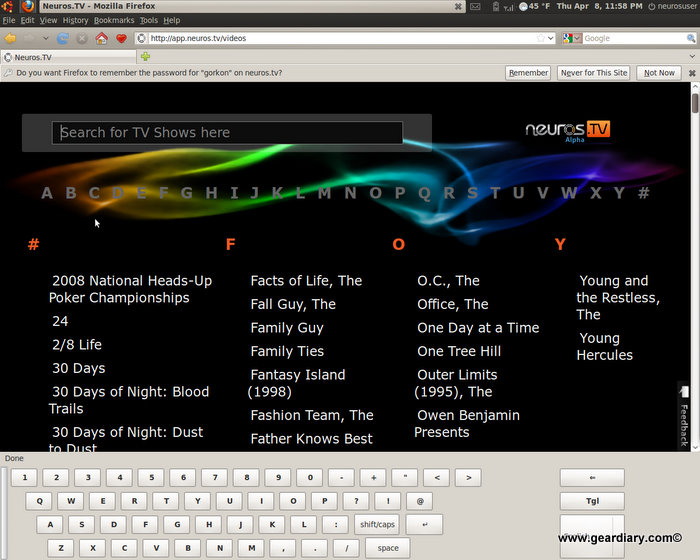Open the Father Knows Best link
Viewport: 700px width, 560px height.
click(311, 439)
